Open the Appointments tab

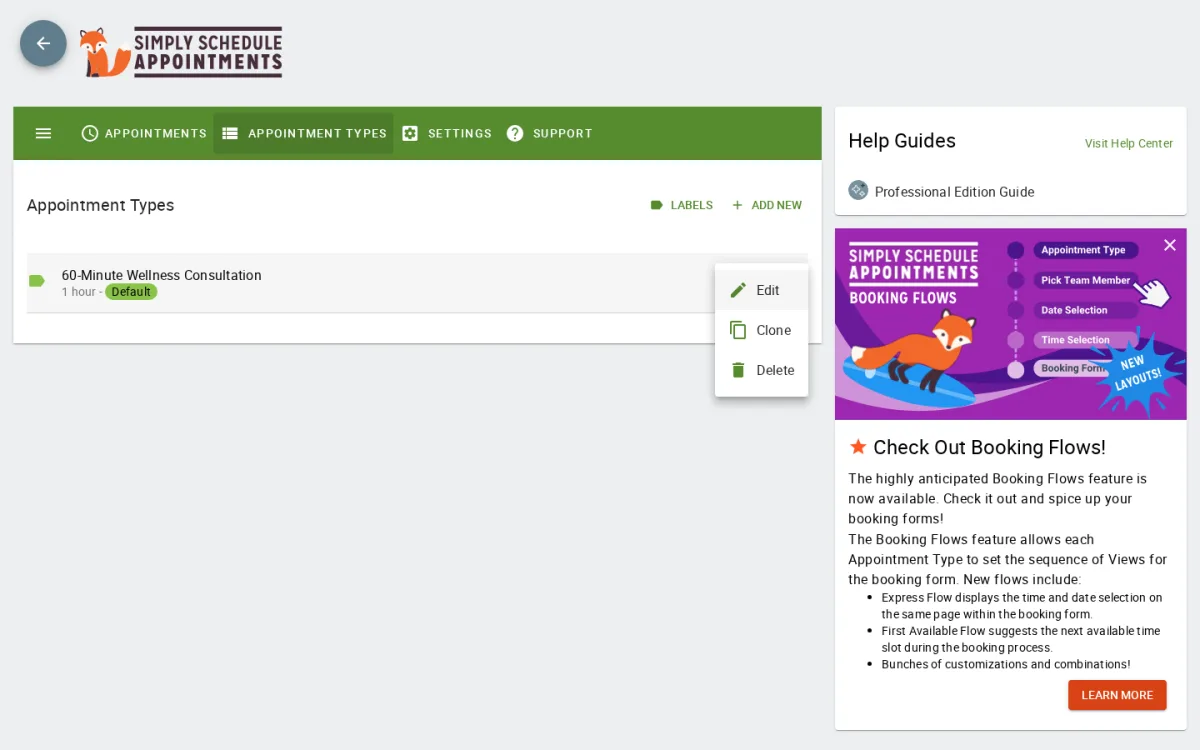tap(144, 133)
